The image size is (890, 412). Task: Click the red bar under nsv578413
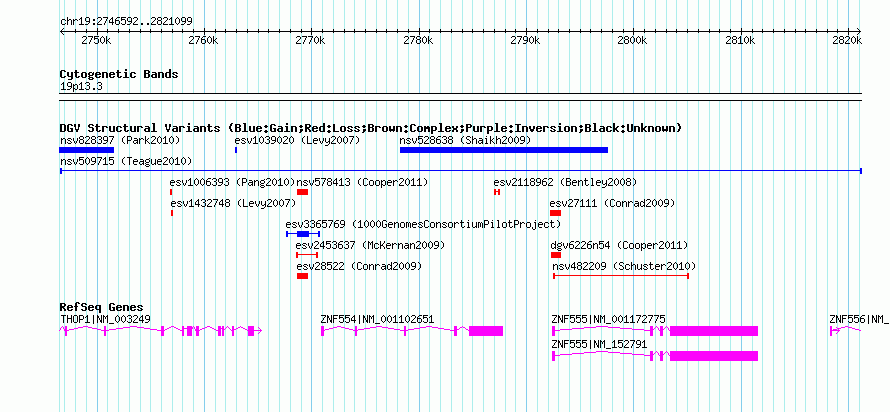tap(302, 192)
